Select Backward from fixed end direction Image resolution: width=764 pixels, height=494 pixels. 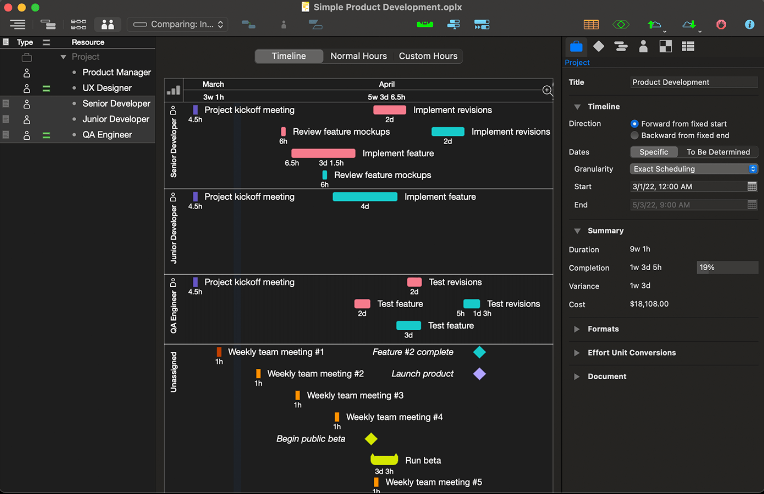click(x=635, y=135)
